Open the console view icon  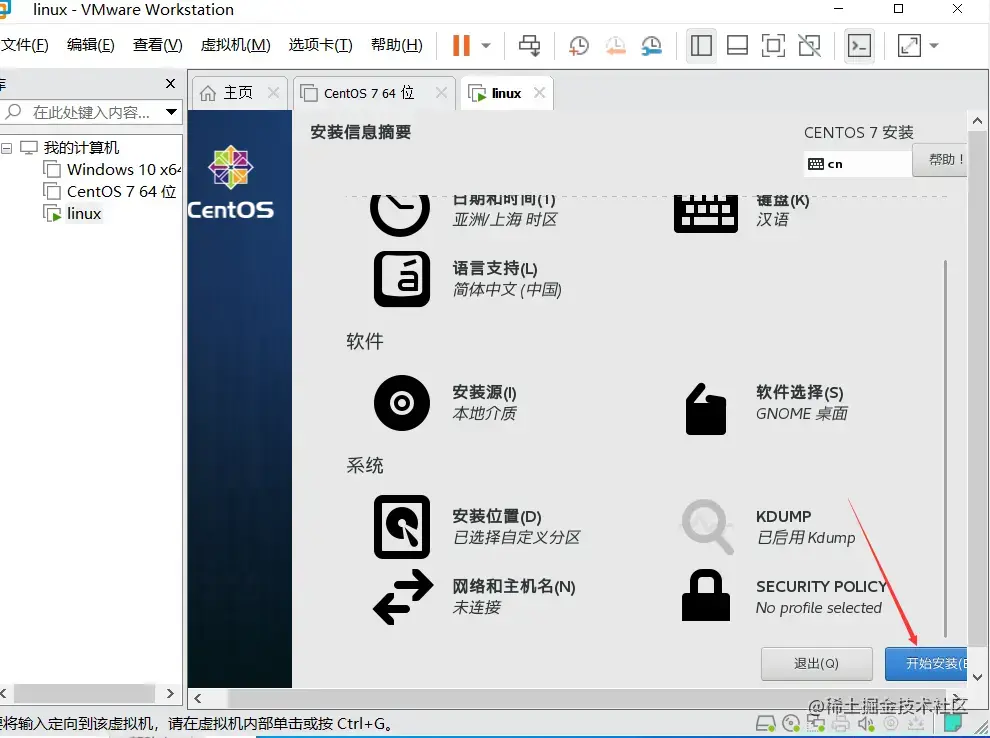(859, 45)
